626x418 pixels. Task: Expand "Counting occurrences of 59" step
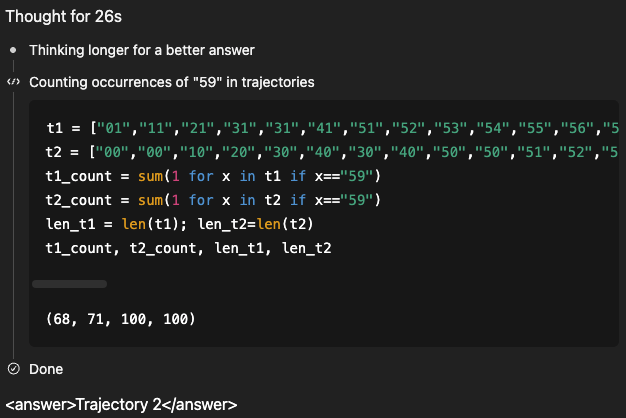tap(172, 81)
